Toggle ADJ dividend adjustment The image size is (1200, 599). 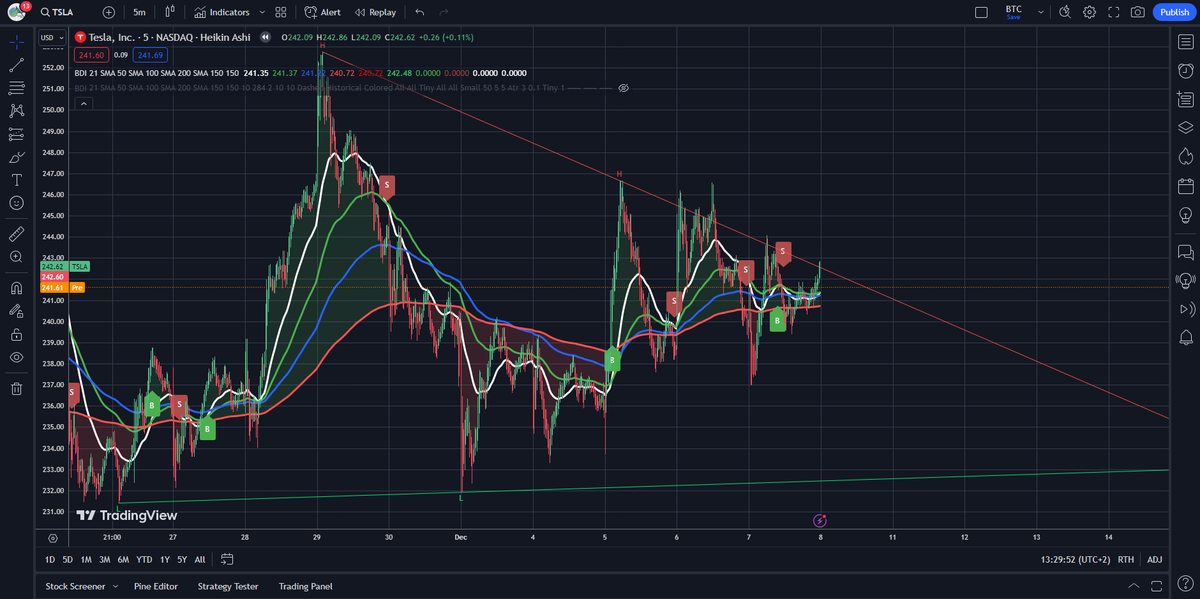1154,560
